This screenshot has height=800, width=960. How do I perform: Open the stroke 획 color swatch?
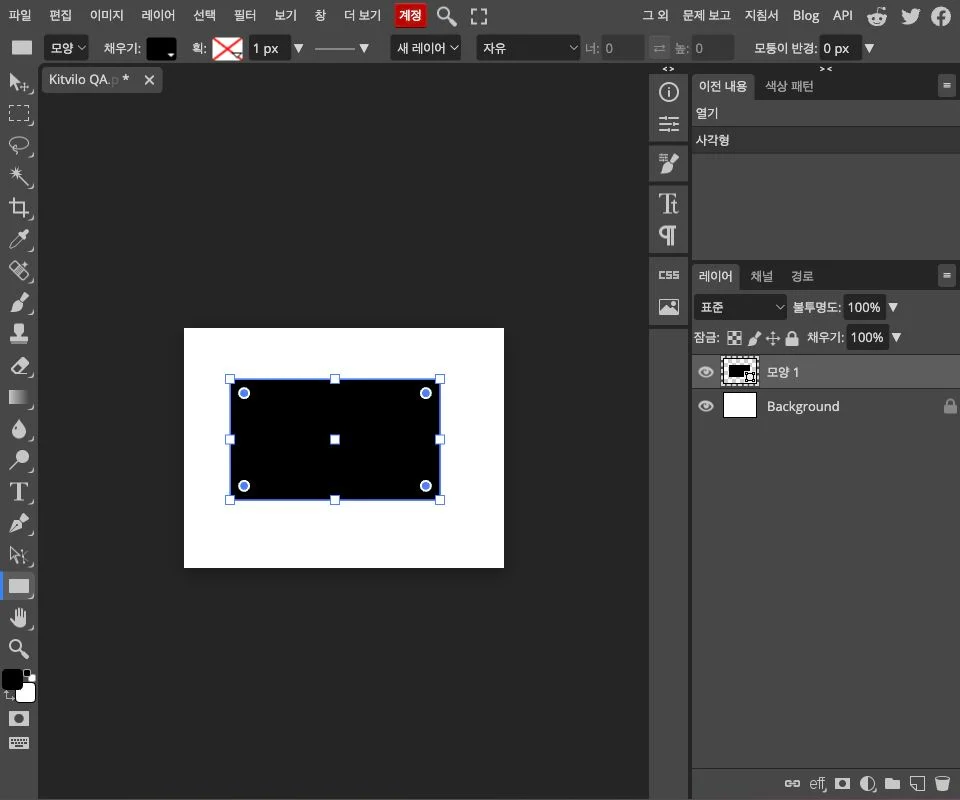(x=227, y=48)
